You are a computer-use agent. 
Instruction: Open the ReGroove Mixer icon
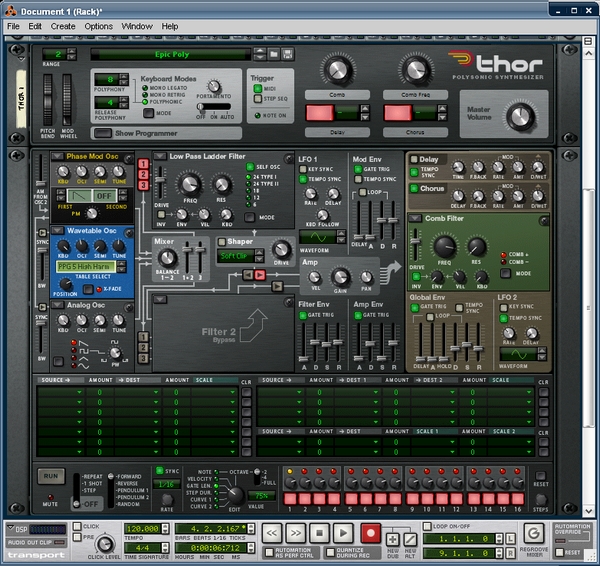tap(534, 533)
